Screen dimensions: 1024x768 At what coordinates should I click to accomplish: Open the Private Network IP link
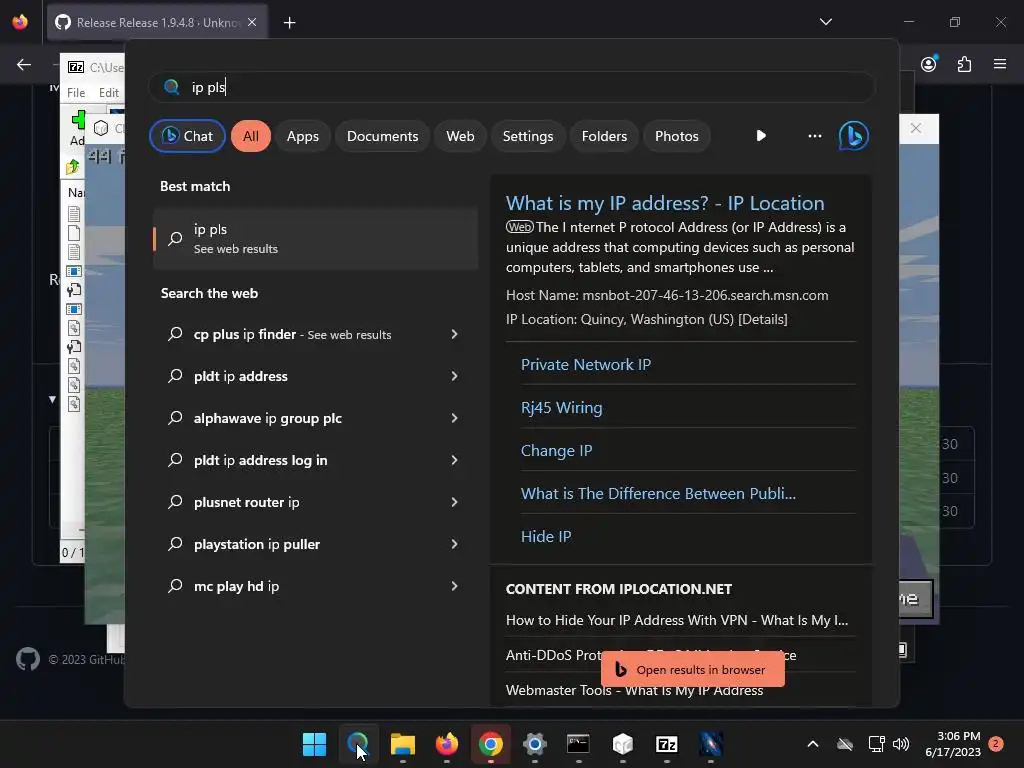click(x=586, y=364)
